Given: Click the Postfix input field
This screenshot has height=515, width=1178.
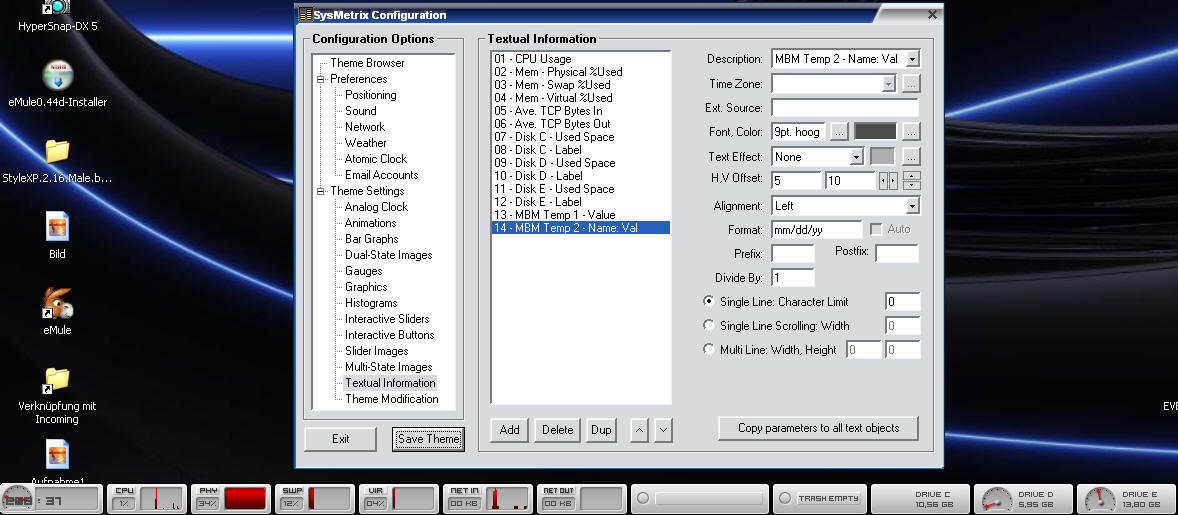Looking at the screenshot, I should pos(897,254).
